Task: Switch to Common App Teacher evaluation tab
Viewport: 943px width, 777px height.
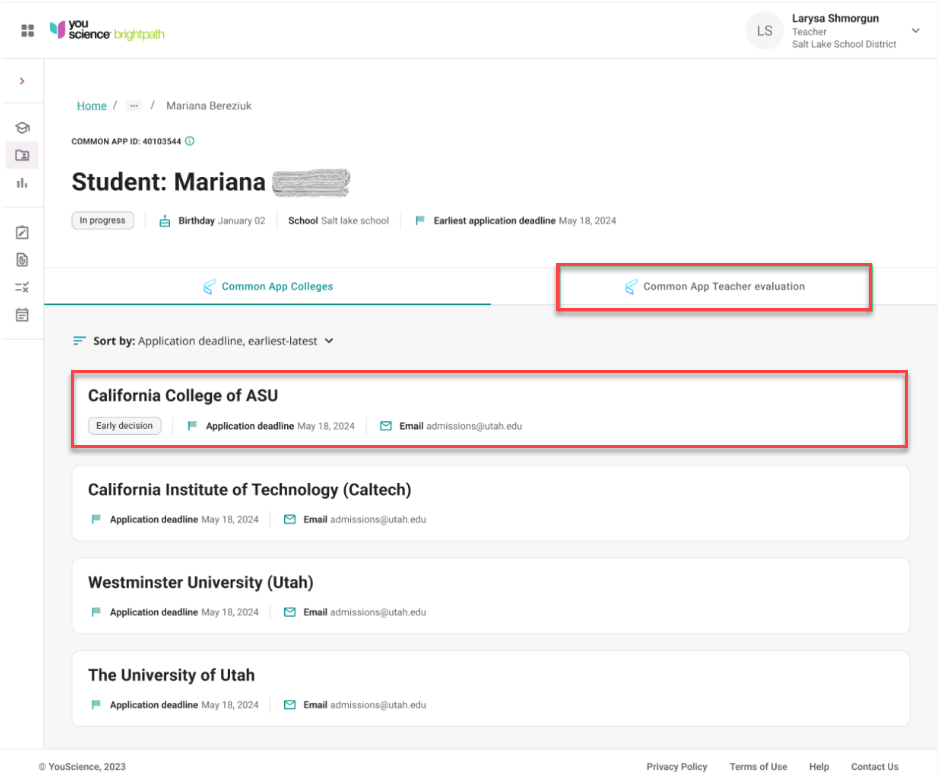Action: pos(714,287)
